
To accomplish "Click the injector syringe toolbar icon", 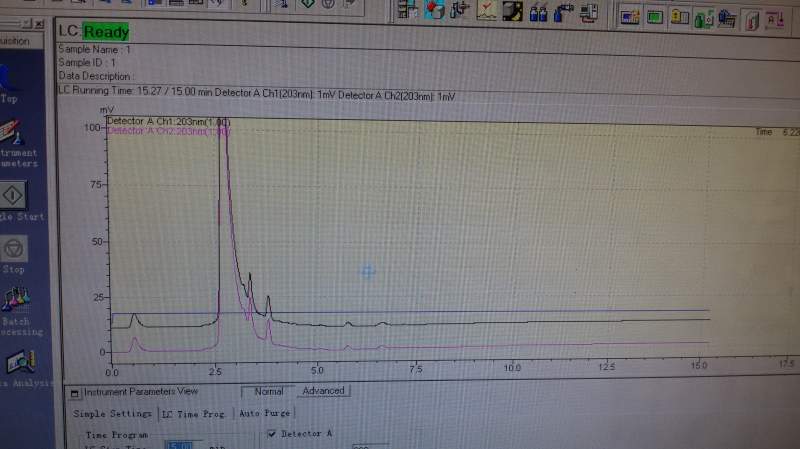I will click(459, 10).
